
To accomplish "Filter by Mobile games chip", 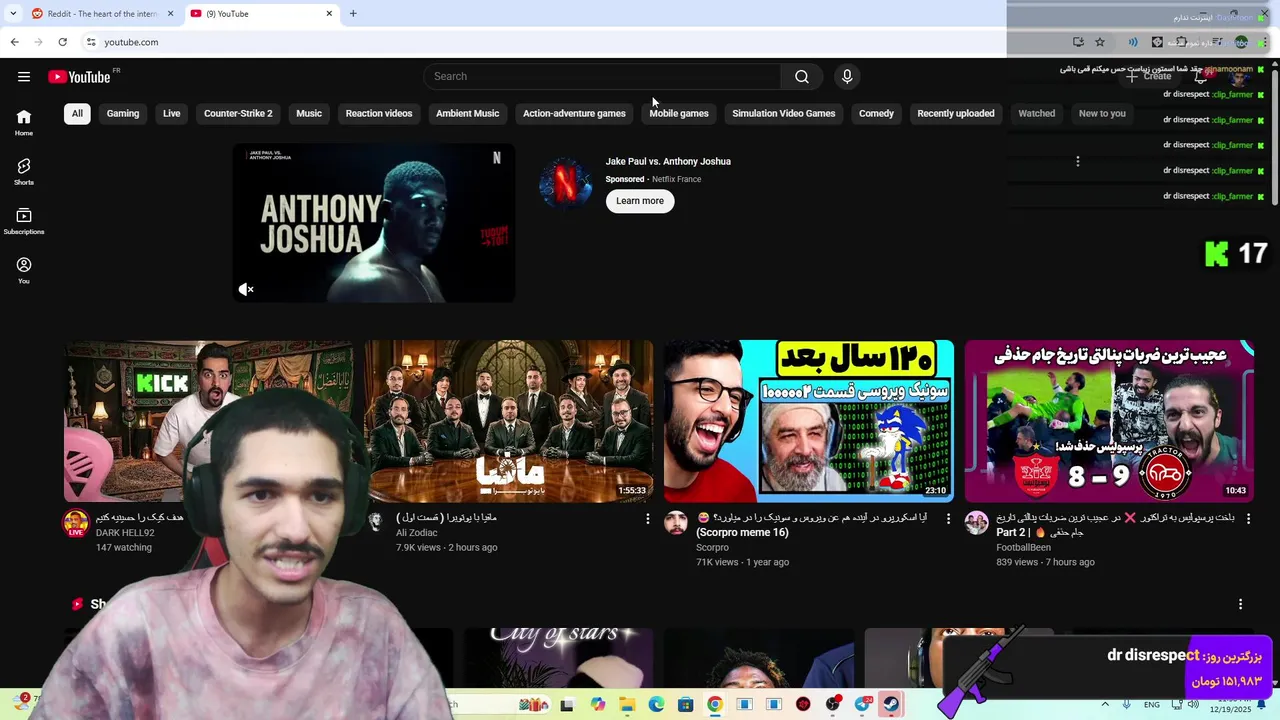I will coord(679,113).
